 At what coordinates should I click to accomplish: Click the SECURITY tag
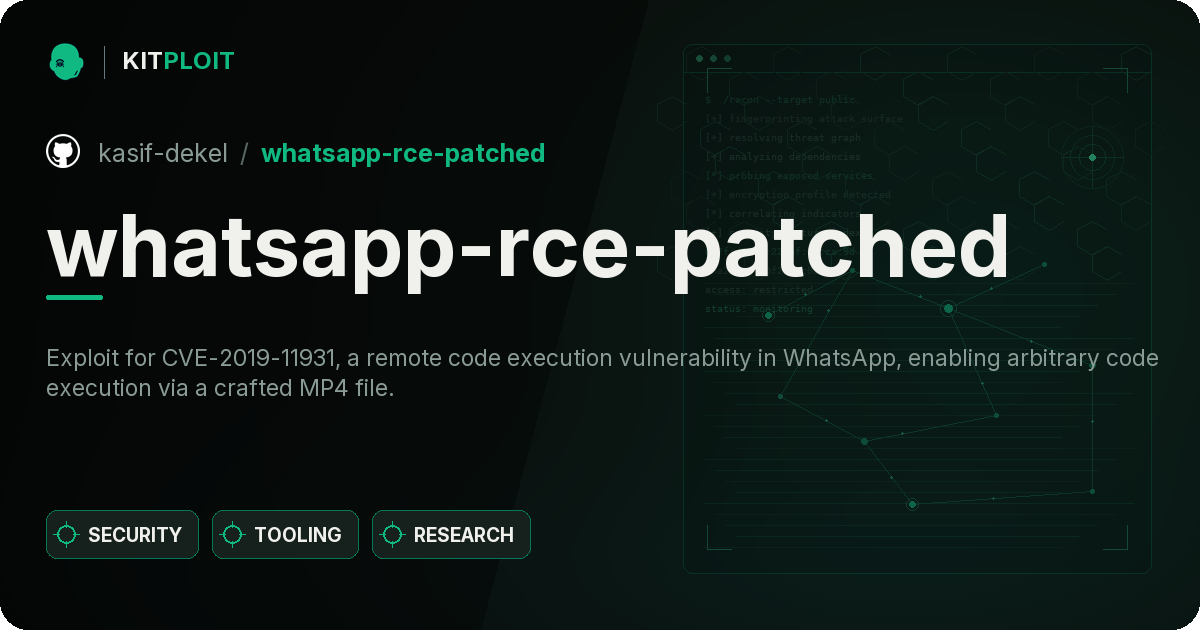click(122, 534)
